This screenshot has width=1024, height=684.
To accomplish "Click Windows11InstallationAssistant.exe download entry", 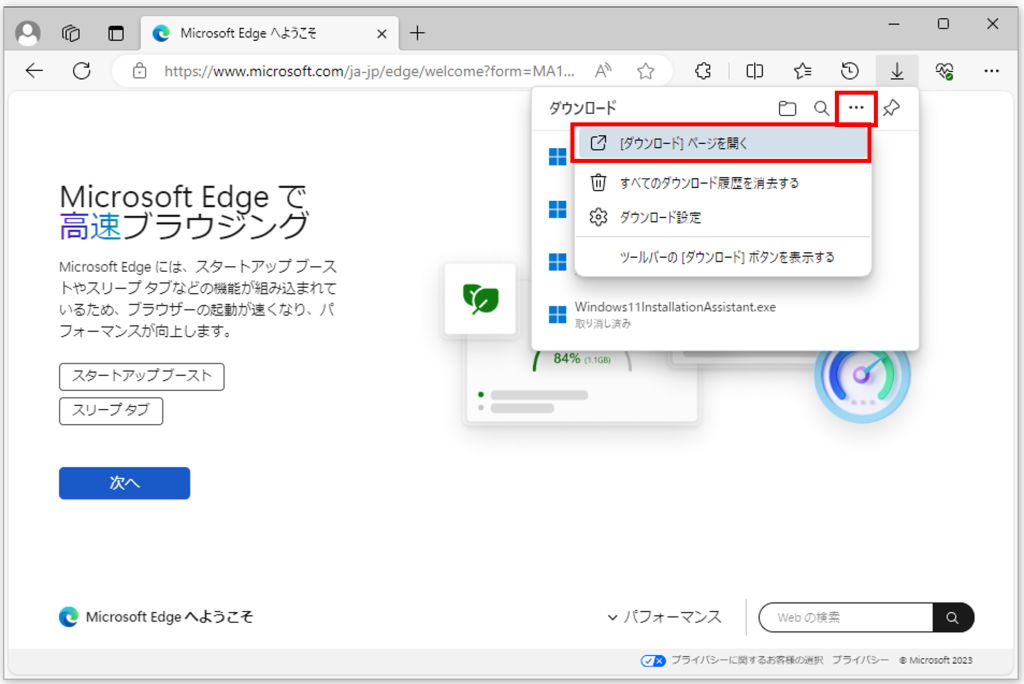I will pos(725,314).
